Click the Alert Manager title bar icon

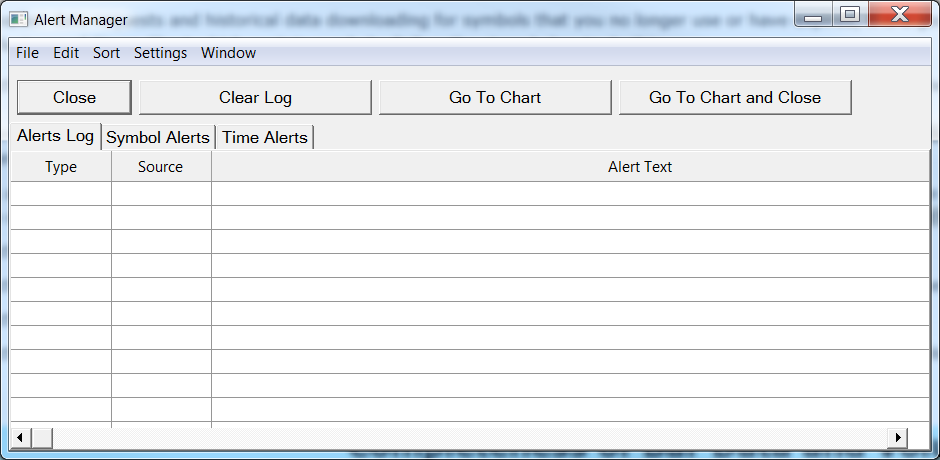18,19
